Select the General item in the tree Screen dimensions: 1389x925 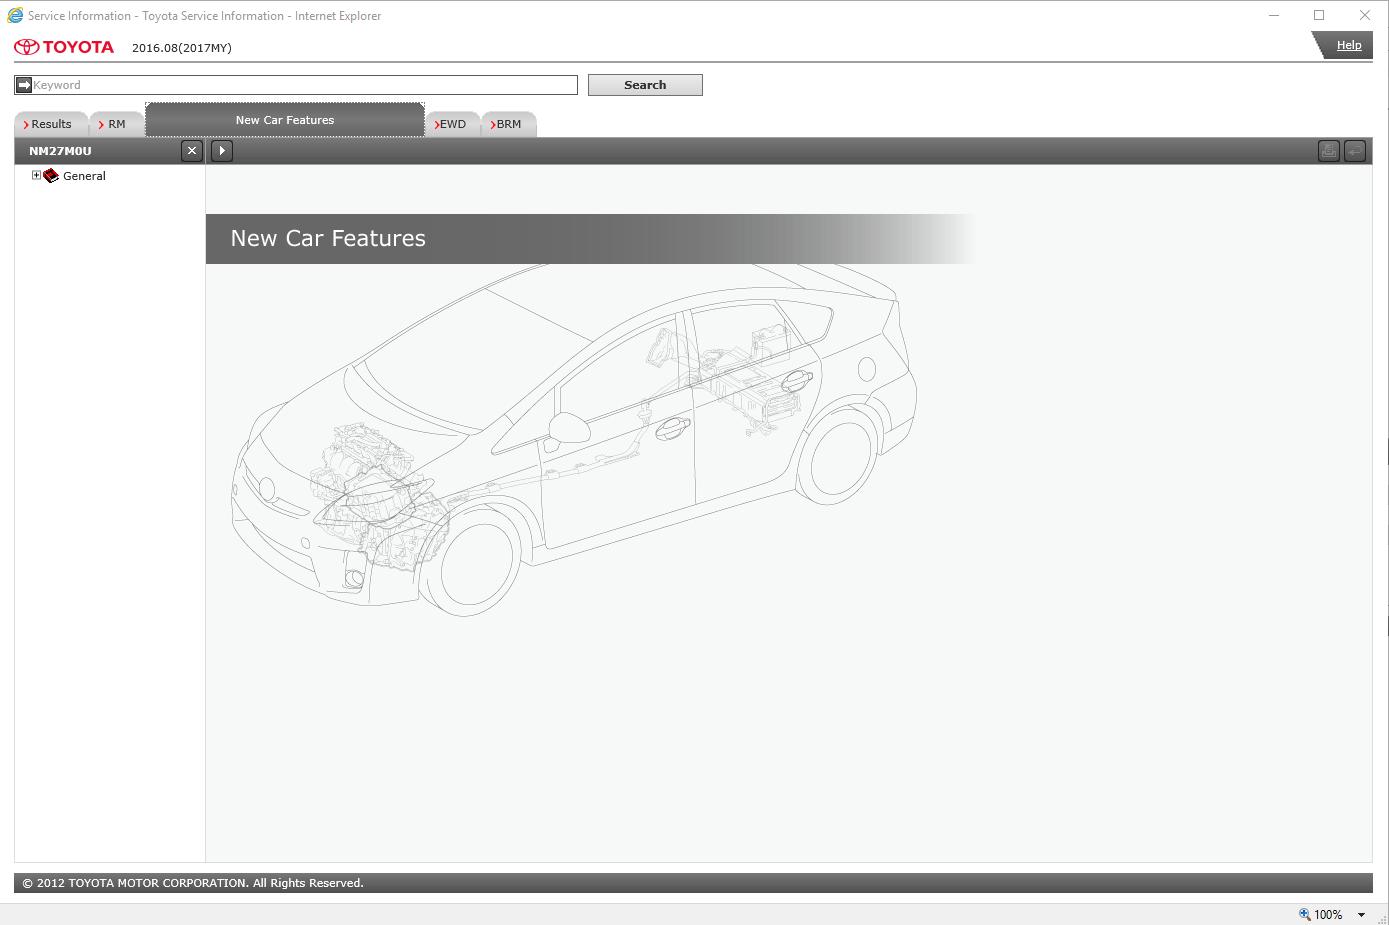[x=84, y=176]
